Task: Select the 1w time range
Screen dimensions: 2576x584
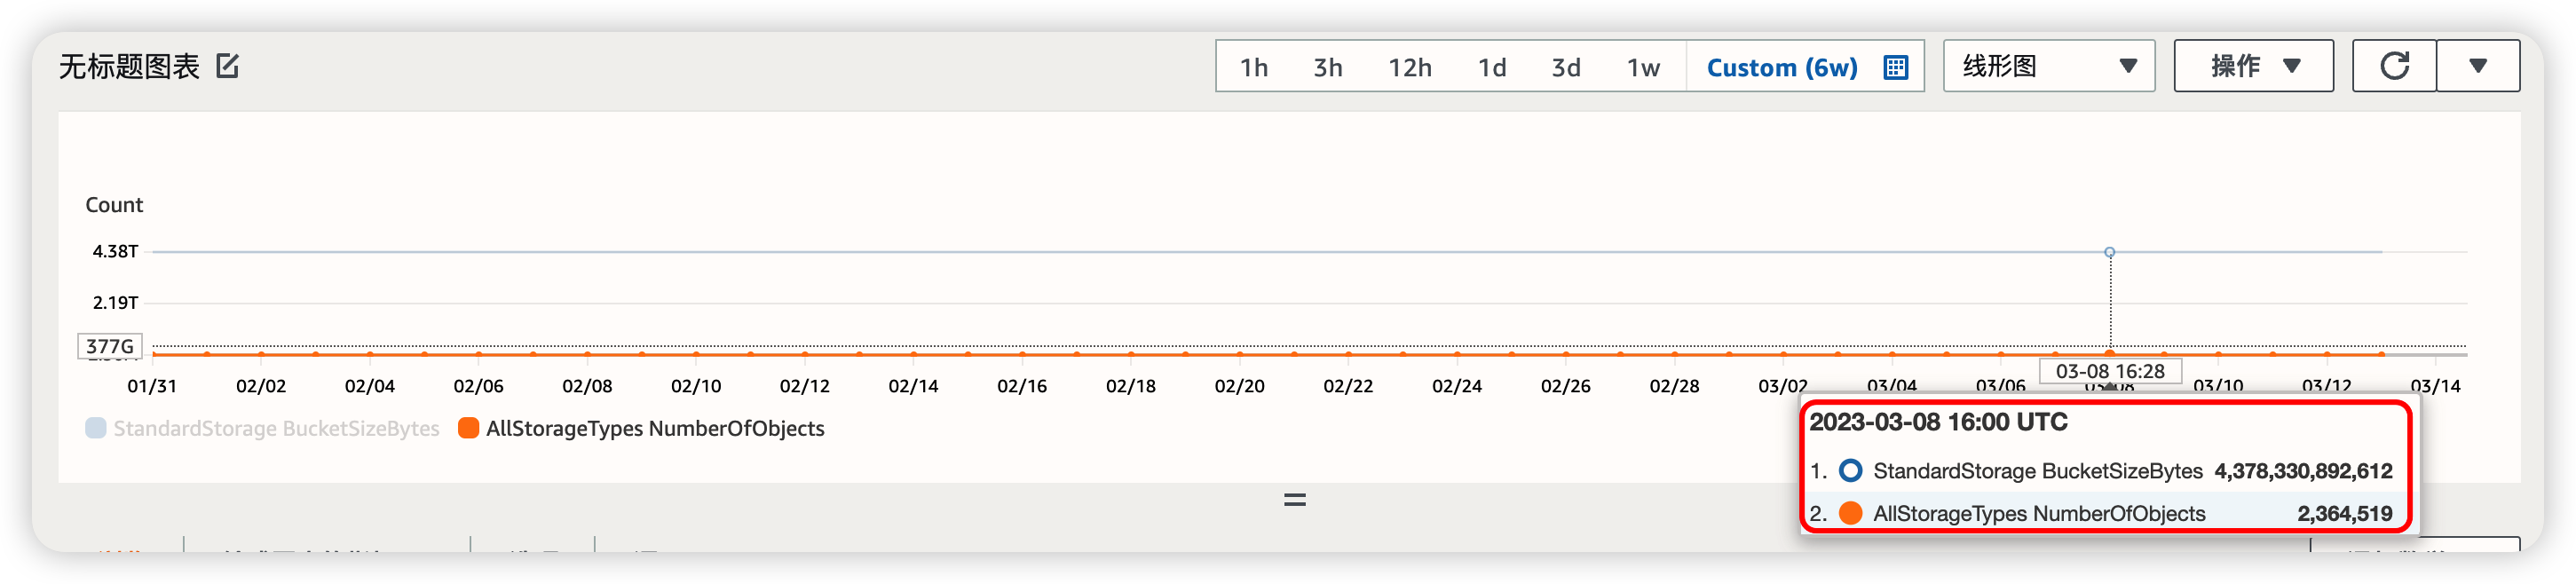Action: 1643,67
